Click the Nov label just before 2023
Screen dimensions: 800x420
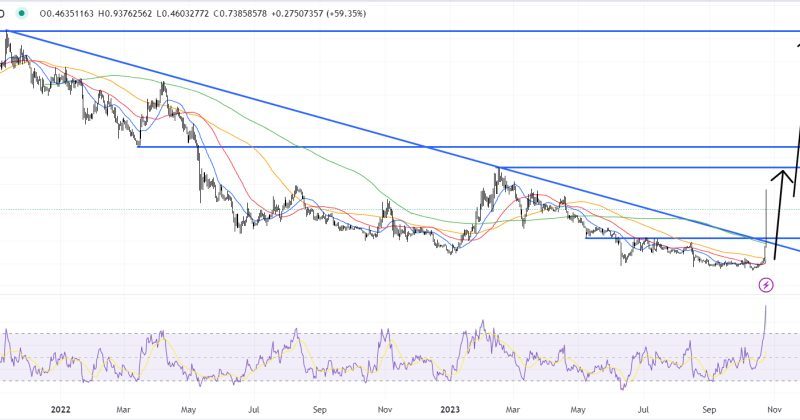(385, 409)
